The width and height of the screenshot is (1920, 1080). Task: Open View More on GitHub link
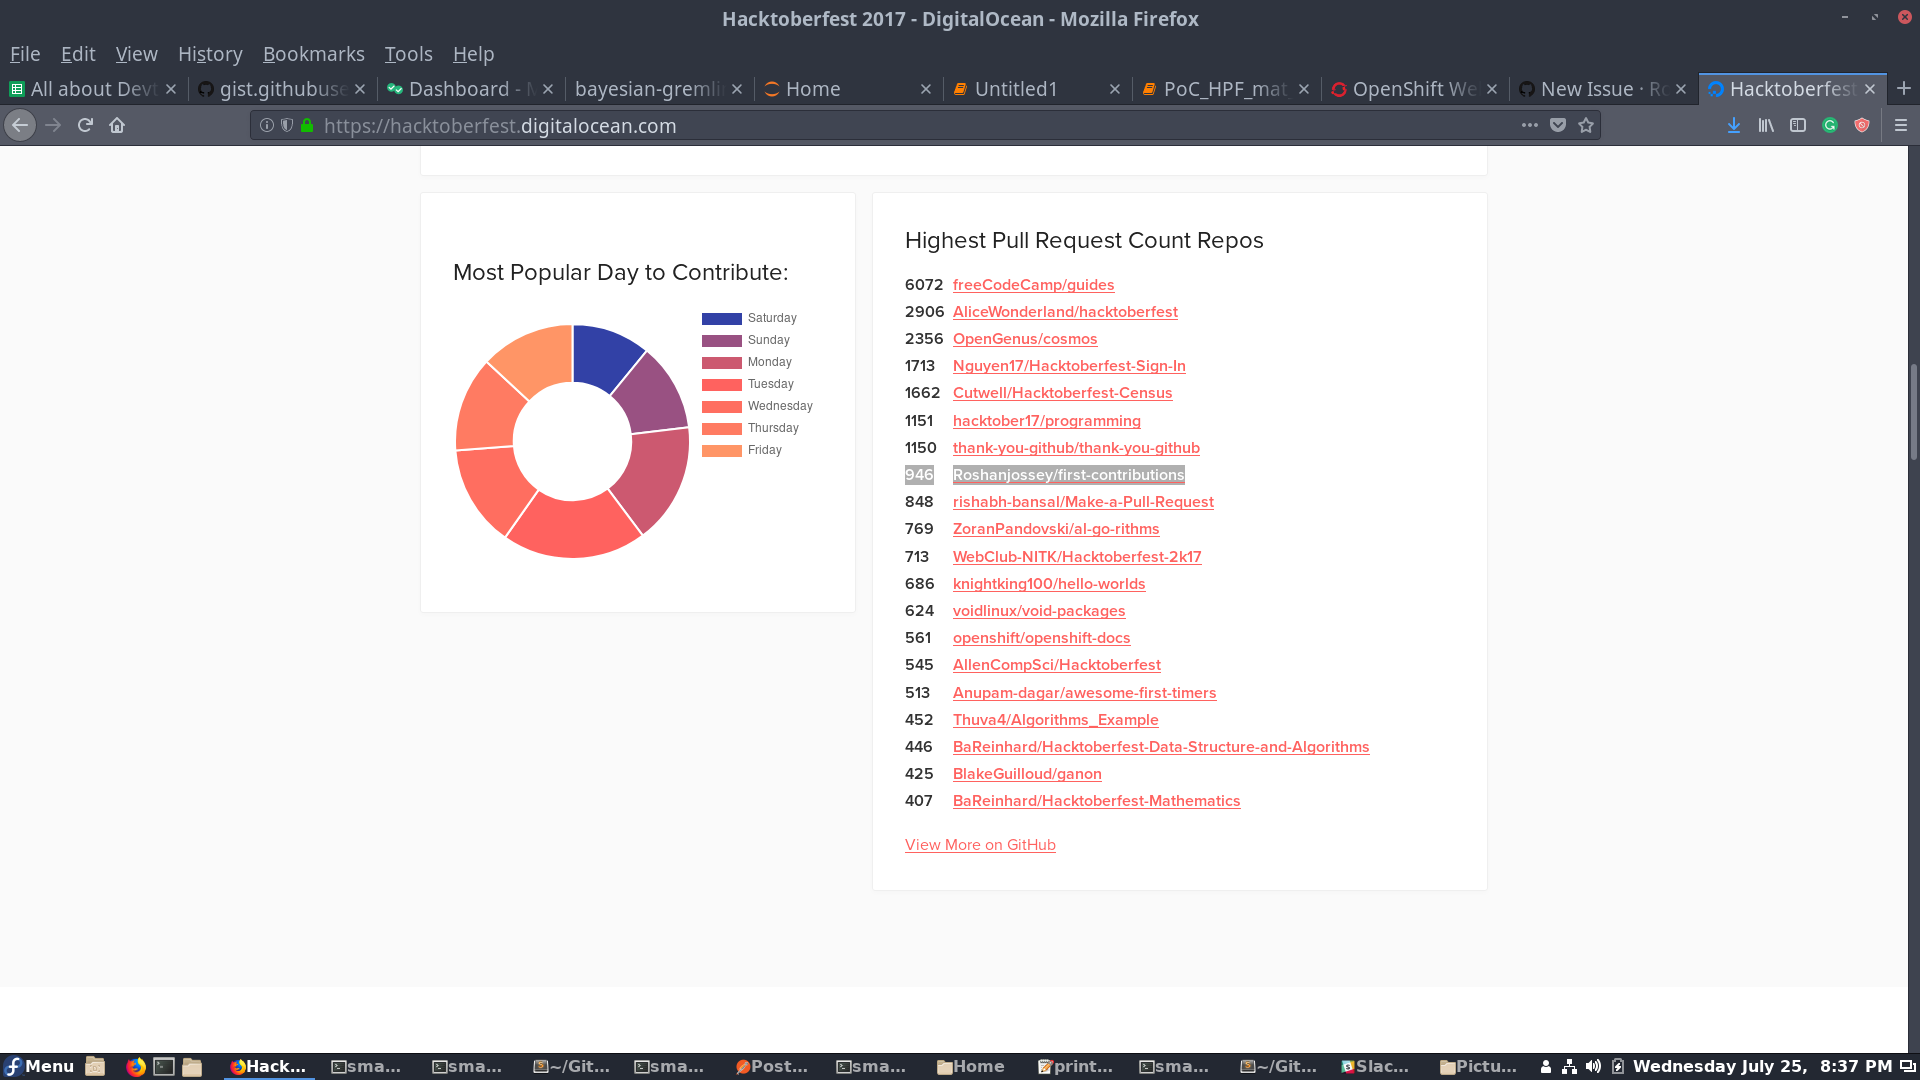coord(980,845)
